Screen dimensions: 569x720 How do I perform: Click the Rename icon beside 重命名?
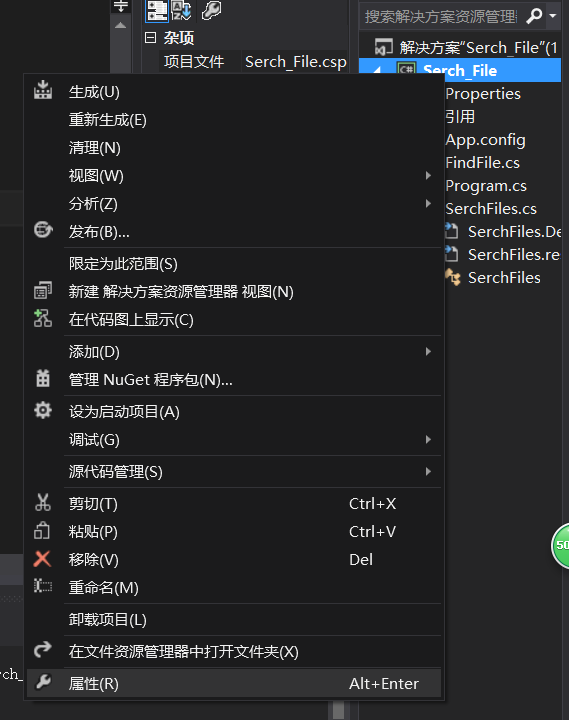point(43,586)
